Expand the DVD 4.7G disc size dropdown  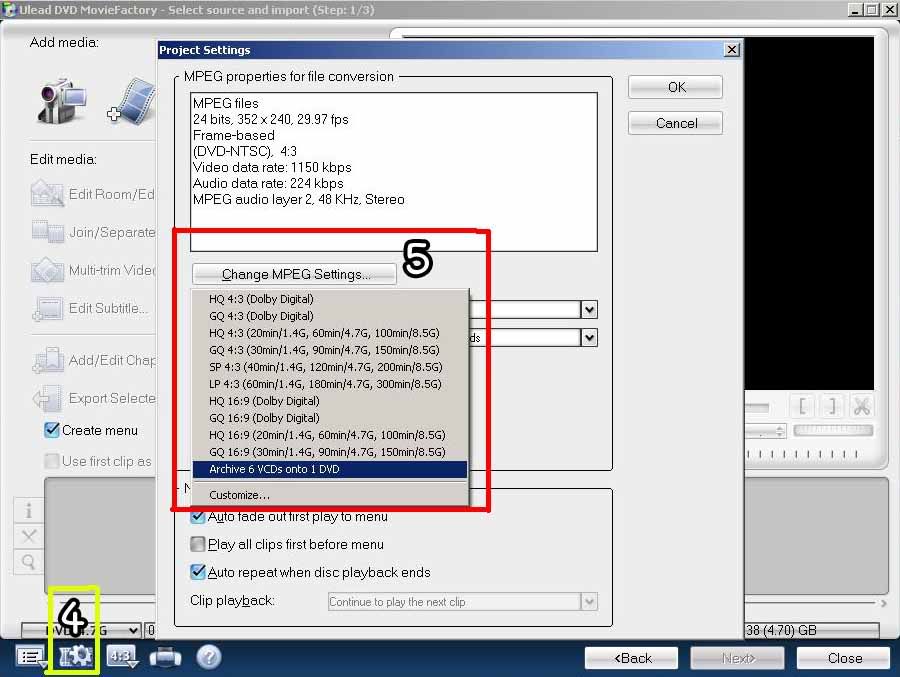[x=130, y=630]
